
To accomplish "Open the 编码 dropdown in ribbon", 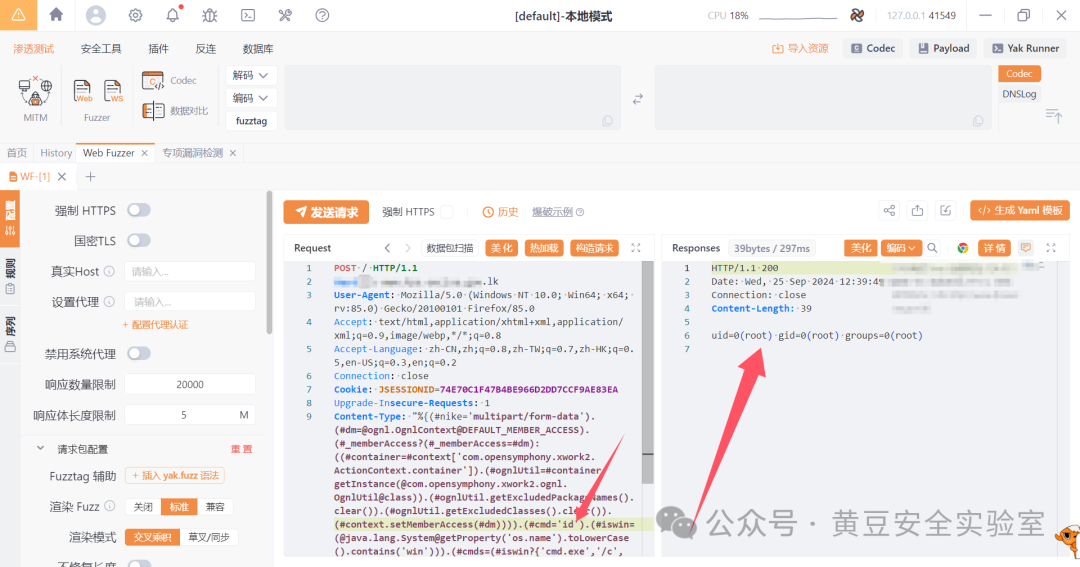I will (x=251, y=98).
